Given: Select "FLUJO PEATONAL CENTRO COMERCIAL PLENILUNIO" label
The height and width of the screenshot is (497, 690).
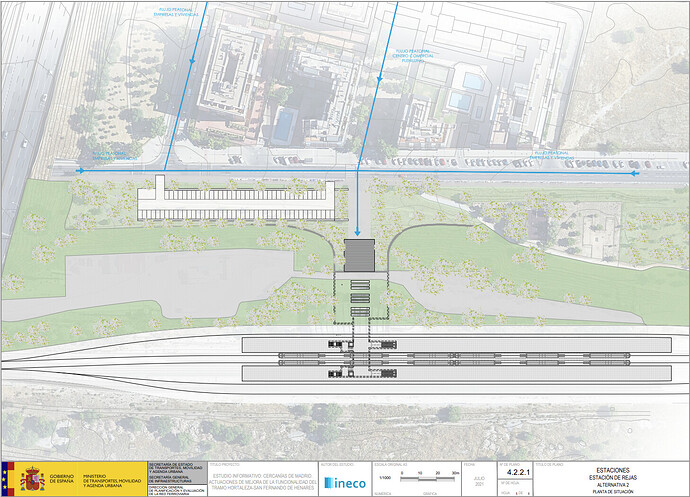Looking at the screenshot, I should click(413, 56).
